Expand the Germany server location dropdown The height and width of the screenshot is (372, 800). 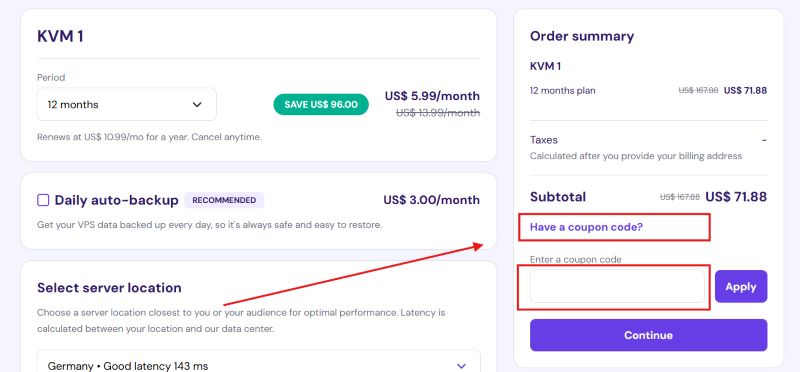[x=259, y=364]
